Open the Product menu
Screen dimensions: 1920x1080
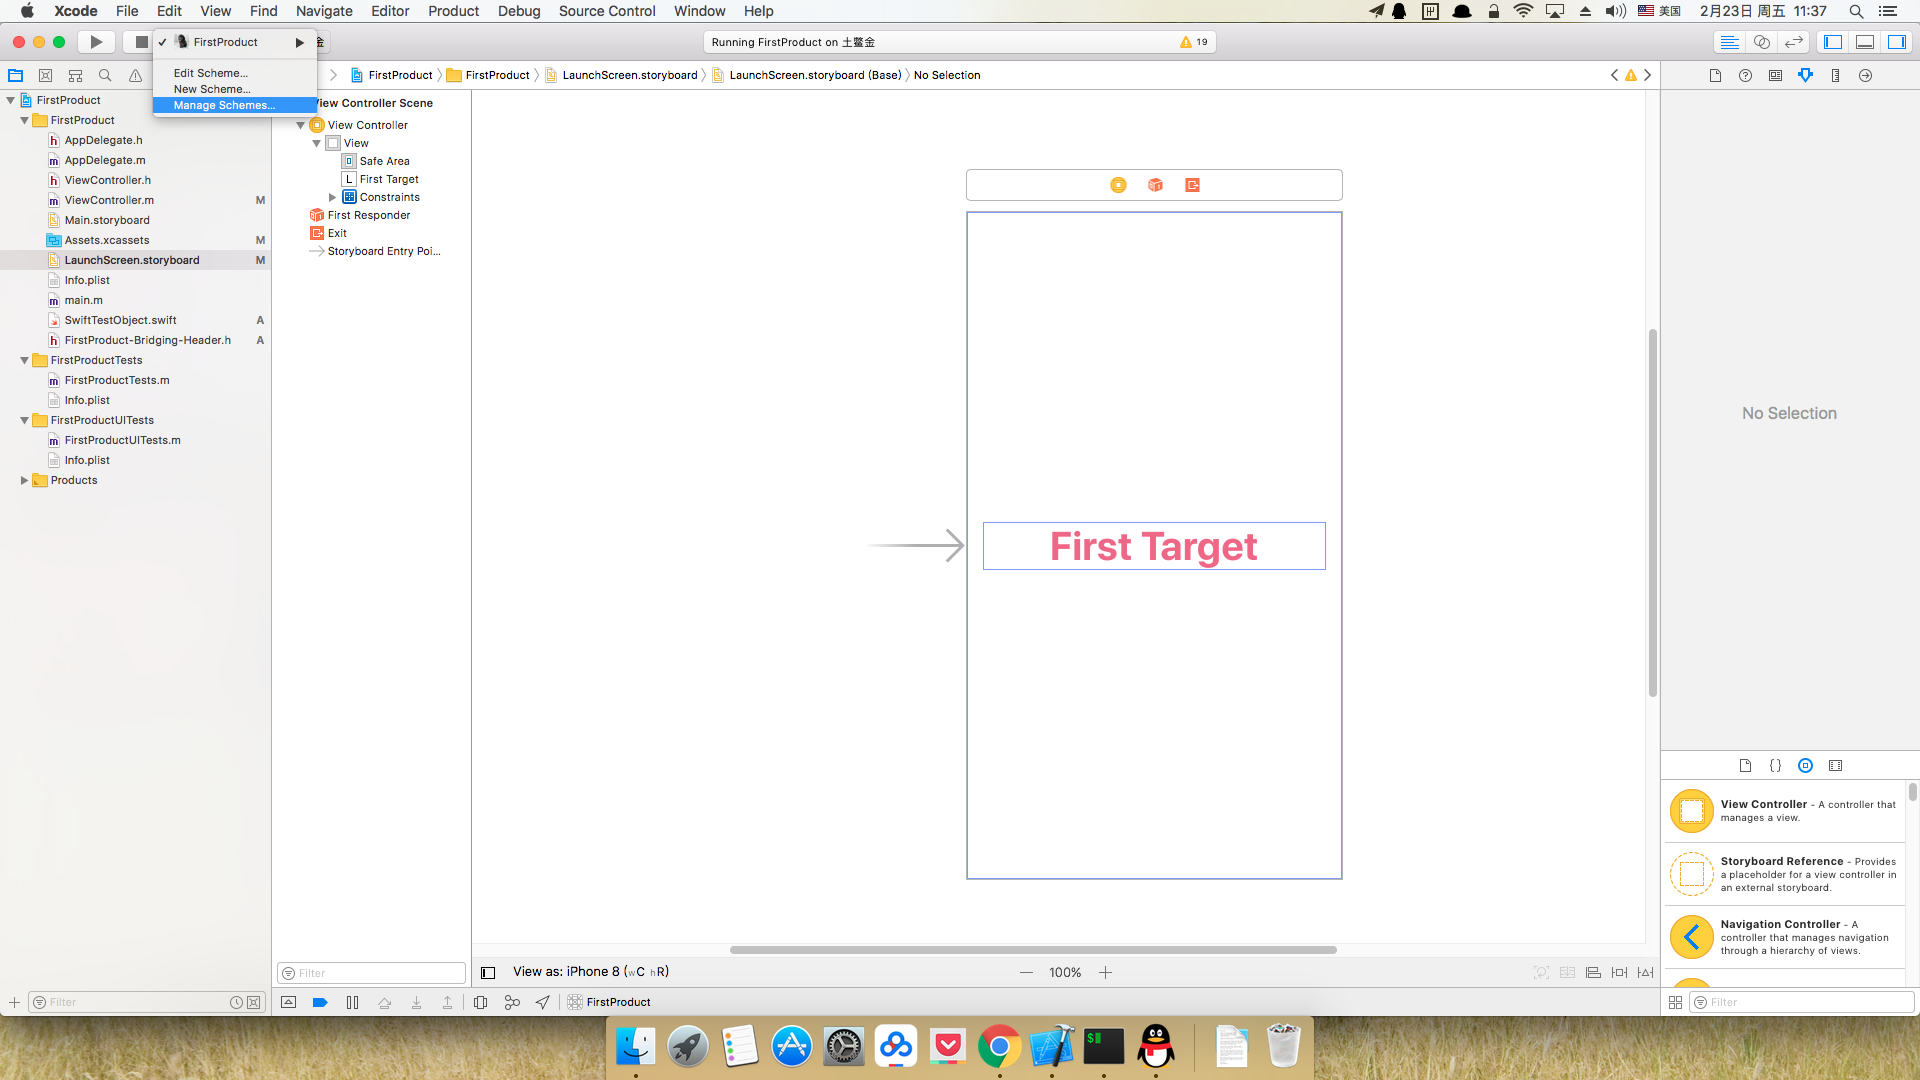(453, 11)
